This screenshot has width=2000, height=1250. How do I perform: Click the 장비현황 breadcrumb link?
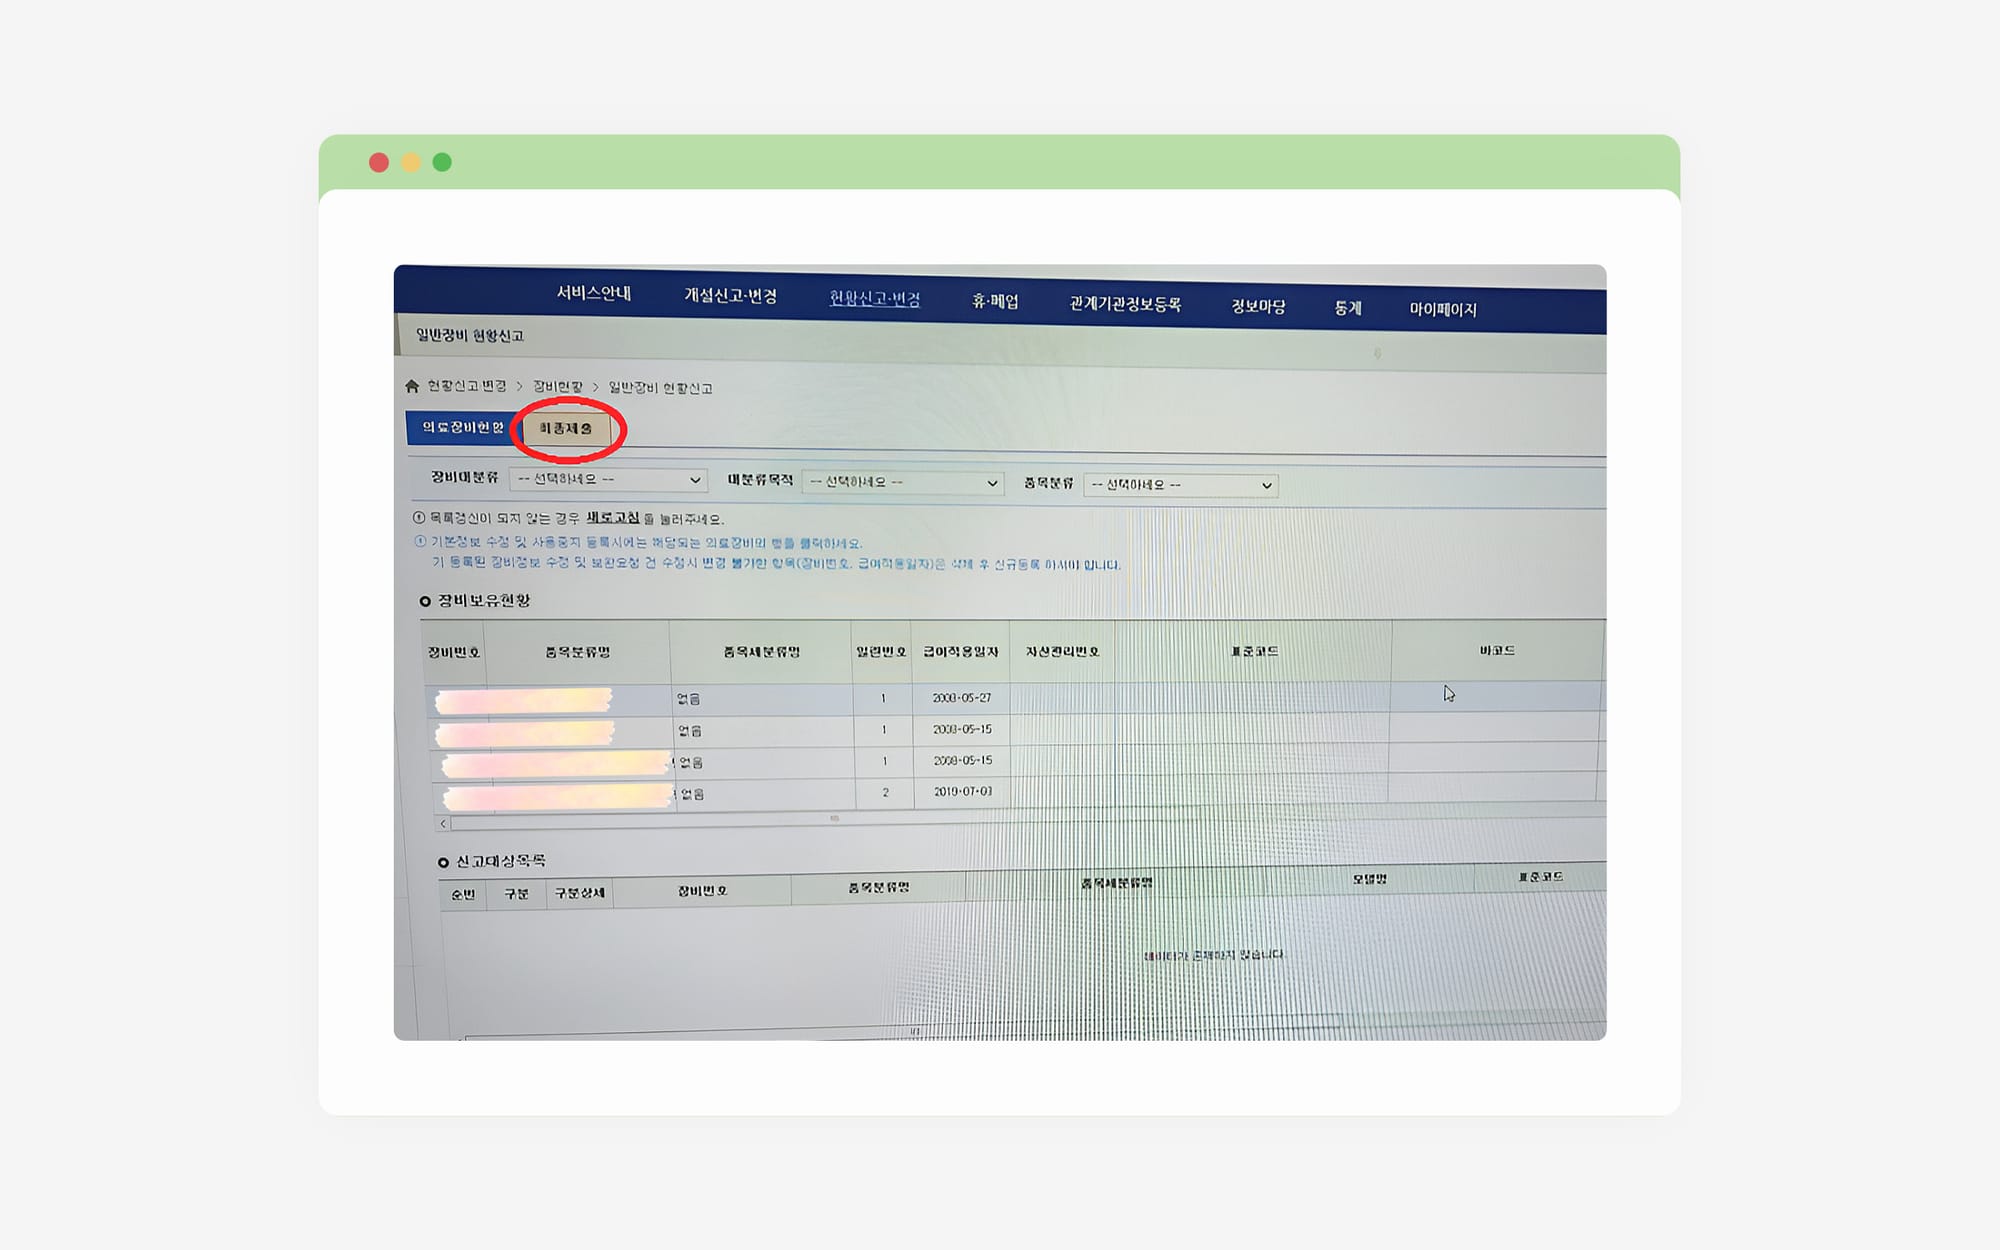click(x=557, y=387)
